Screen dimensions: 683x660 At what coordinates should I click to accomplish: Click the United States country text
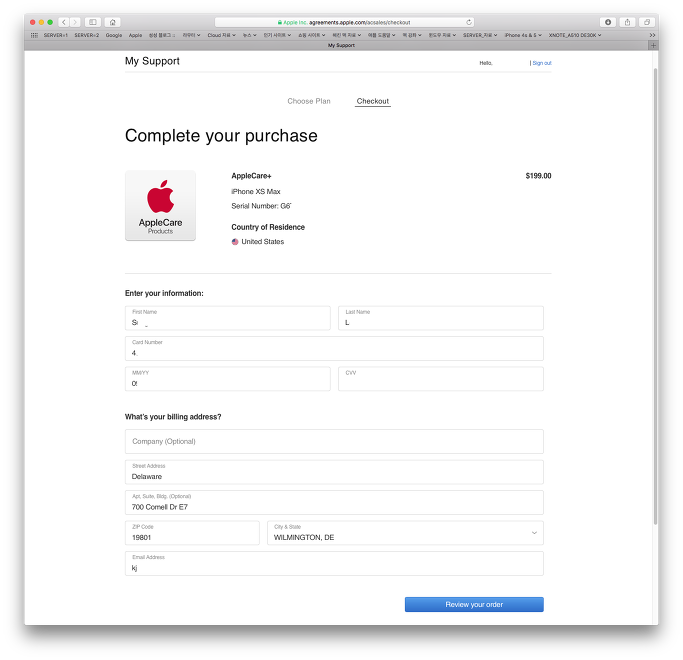(263, 242)
